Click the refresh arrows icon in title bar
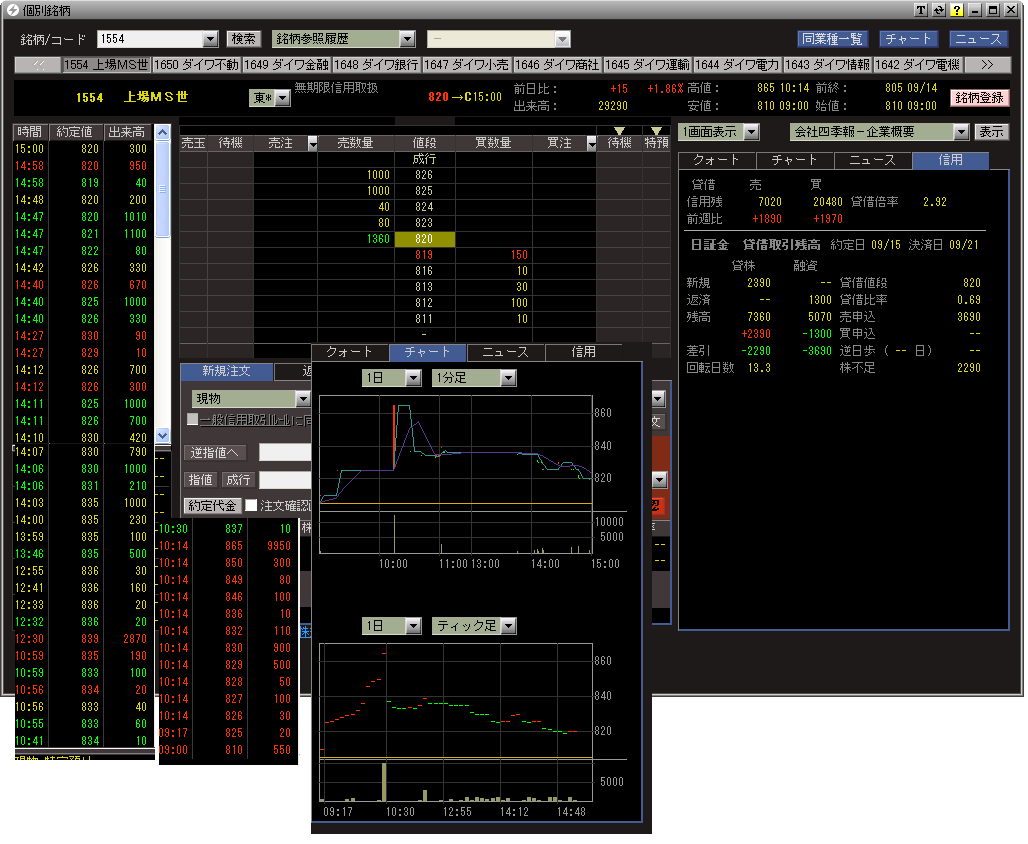The height and width of the screenshot is (844, 1028). pos(938,10)
